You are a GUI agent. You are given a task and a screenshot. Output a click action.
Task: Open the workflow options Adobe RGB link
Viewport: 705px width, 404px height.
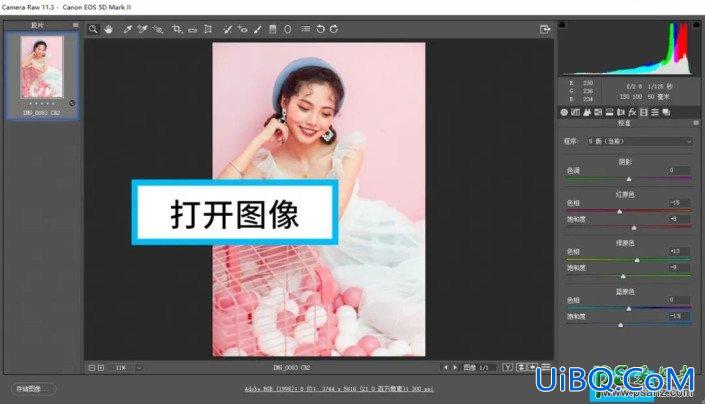(339, 389)
